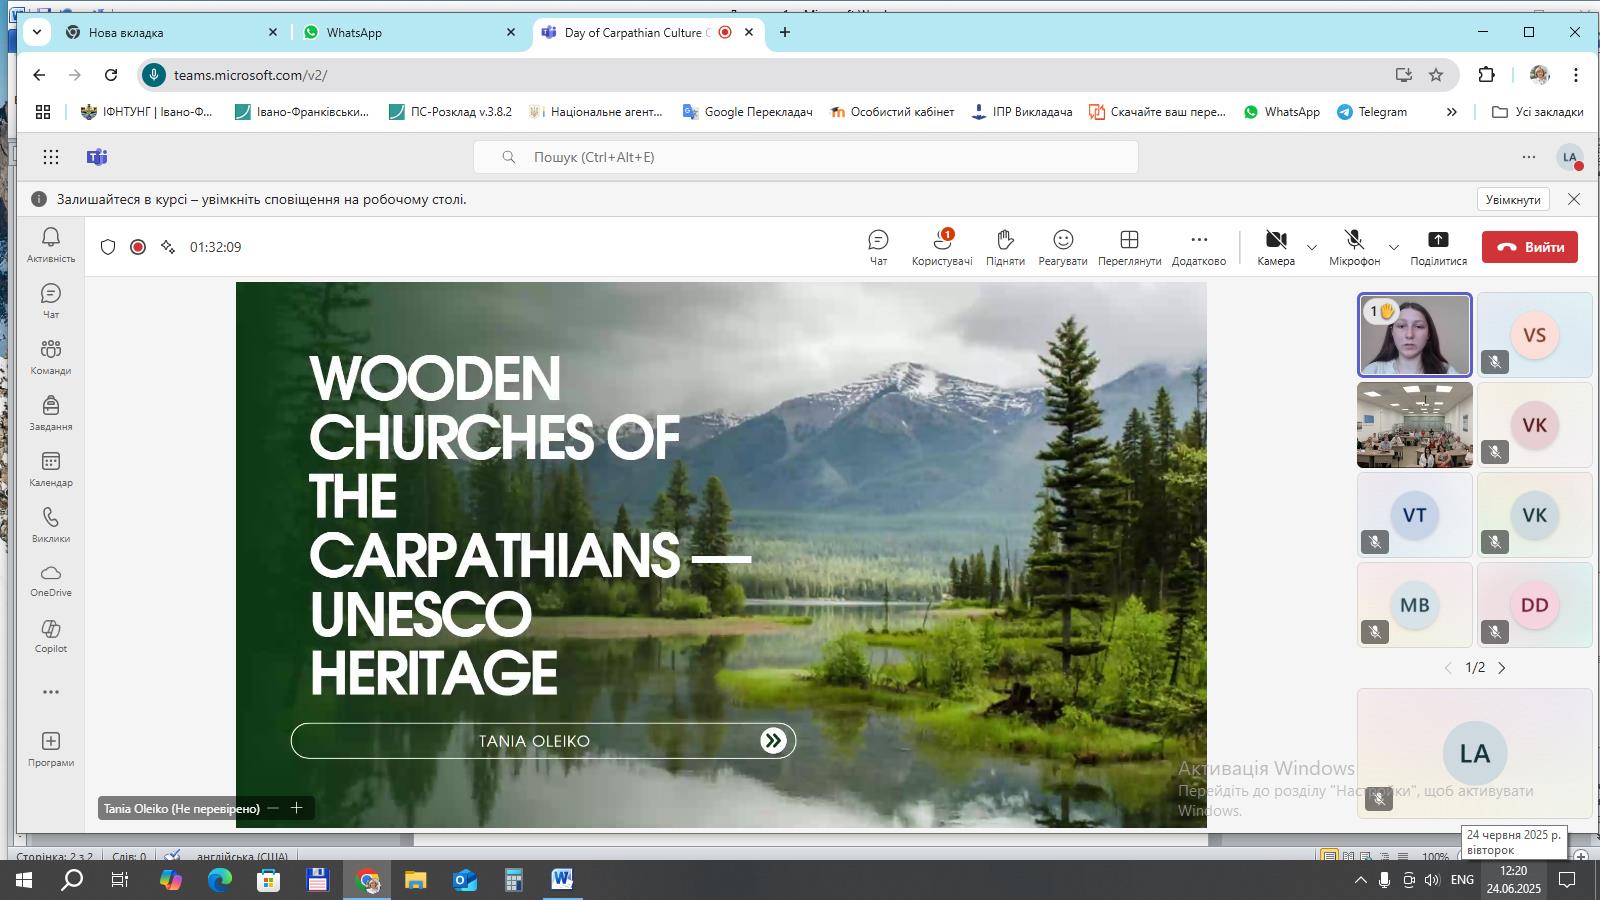Viewport: 1600px width, 900px height.
Task: Open Copilot in the Teams sidebar
Action: 51,636
